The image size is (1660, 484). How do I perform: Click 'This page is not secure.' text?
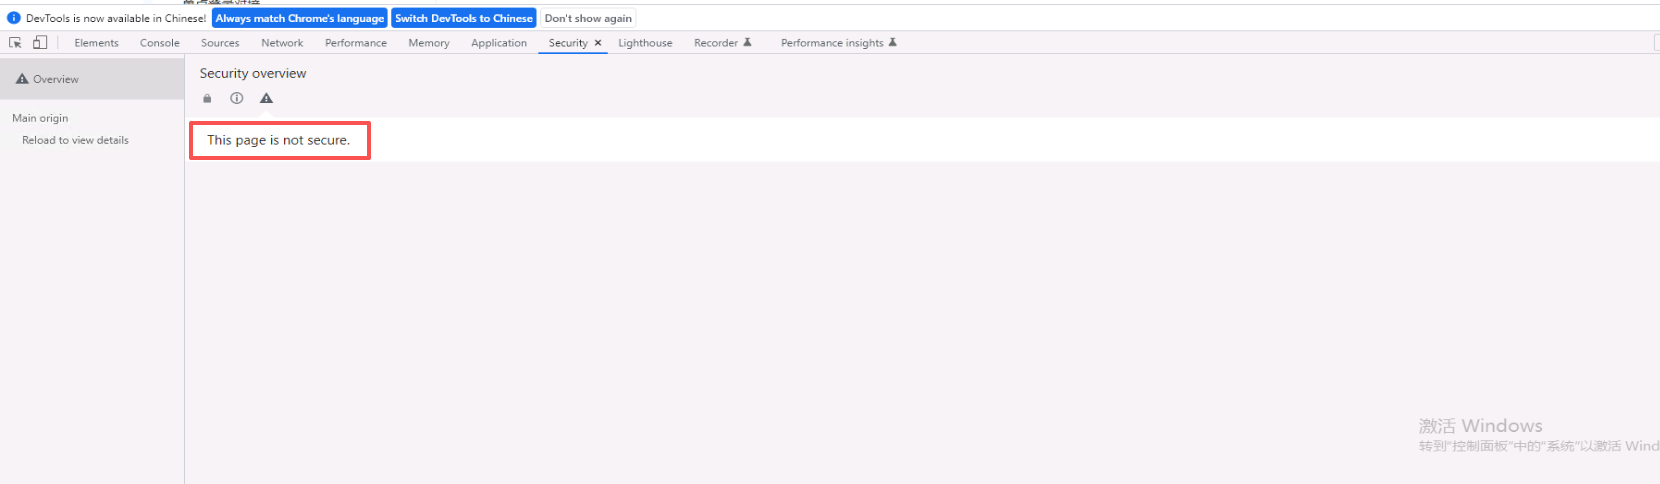279,140
